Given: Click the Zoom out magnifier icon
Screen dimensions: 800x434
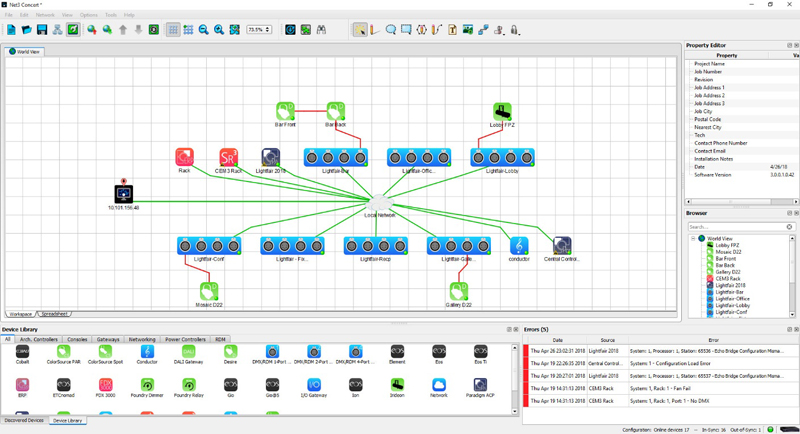Looking at the screenshot, I should click(x=204, y=30).
